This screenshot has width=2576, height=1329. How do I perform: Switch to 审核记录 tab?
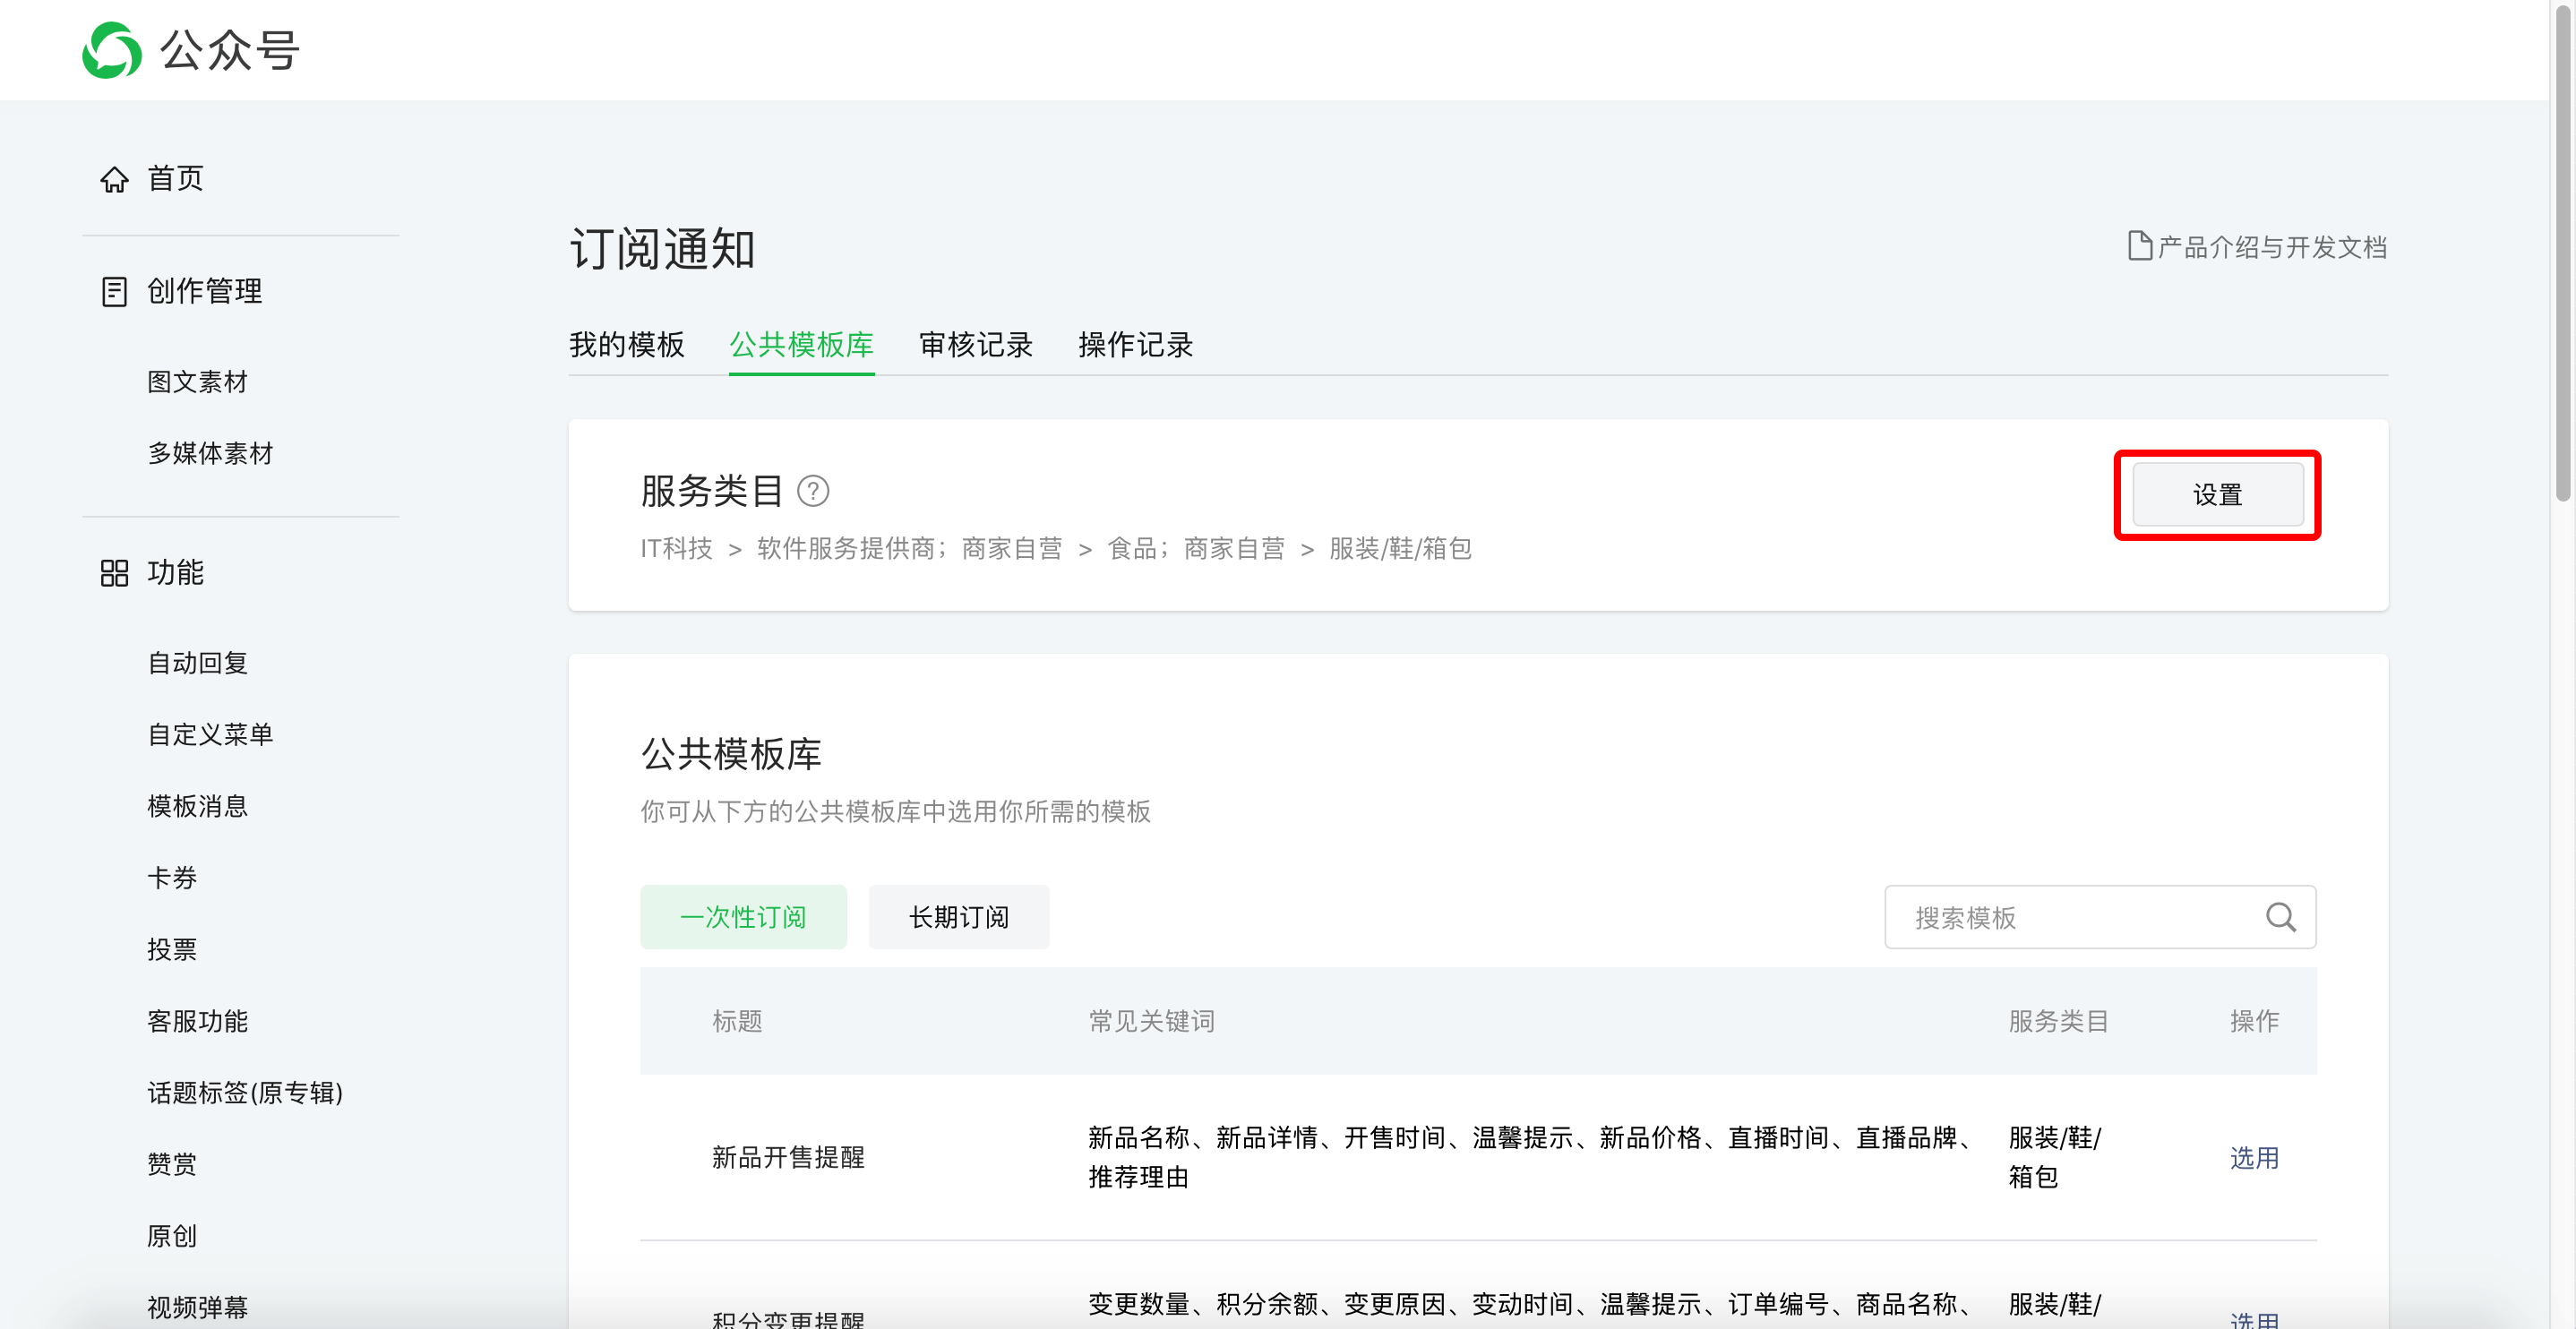click(976, 345)
